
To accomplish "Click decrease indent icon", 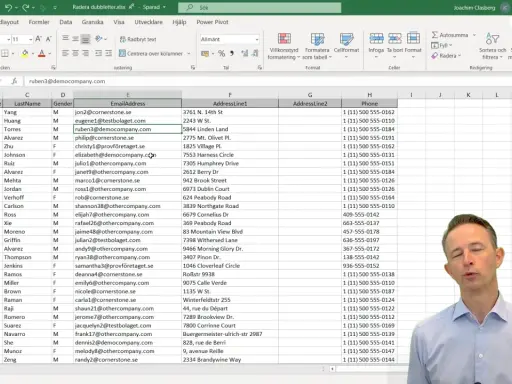I will tap(98, 53).
